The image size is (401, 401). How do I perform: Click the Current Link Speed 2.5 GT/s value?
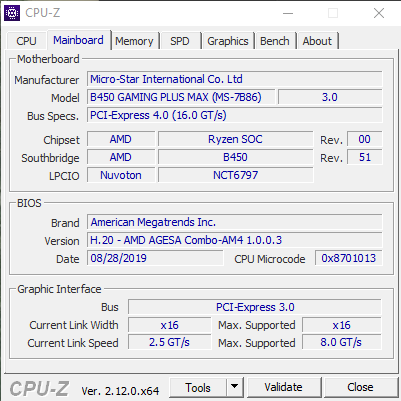coord(170,343)
